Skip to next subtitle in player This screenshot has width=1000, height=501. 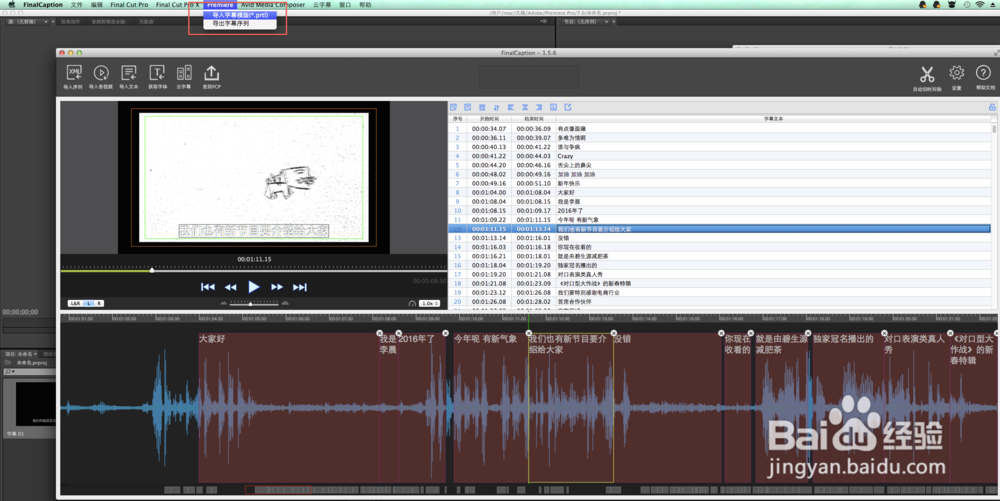pyautogui.click(x=300, y=287)
